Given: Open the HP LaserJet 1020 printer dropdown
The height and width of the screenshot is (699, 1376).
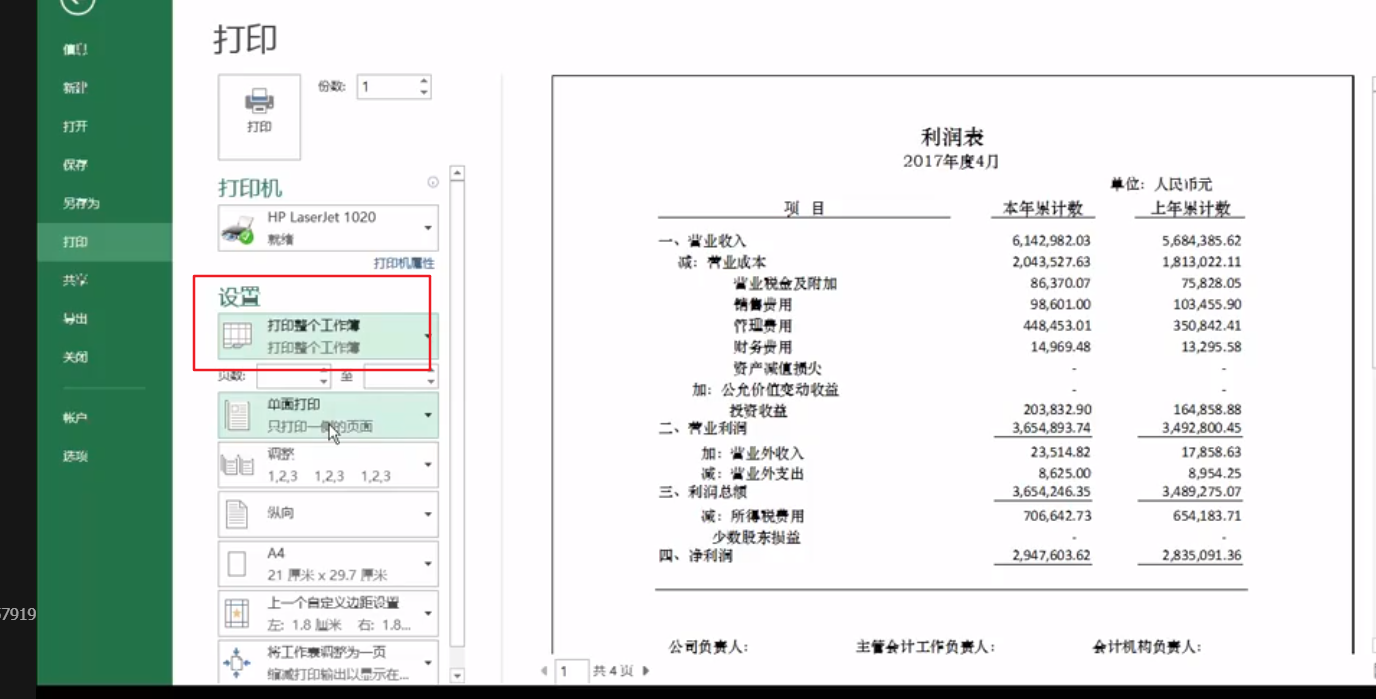Looking at the screenshot, I should [428, 228].
